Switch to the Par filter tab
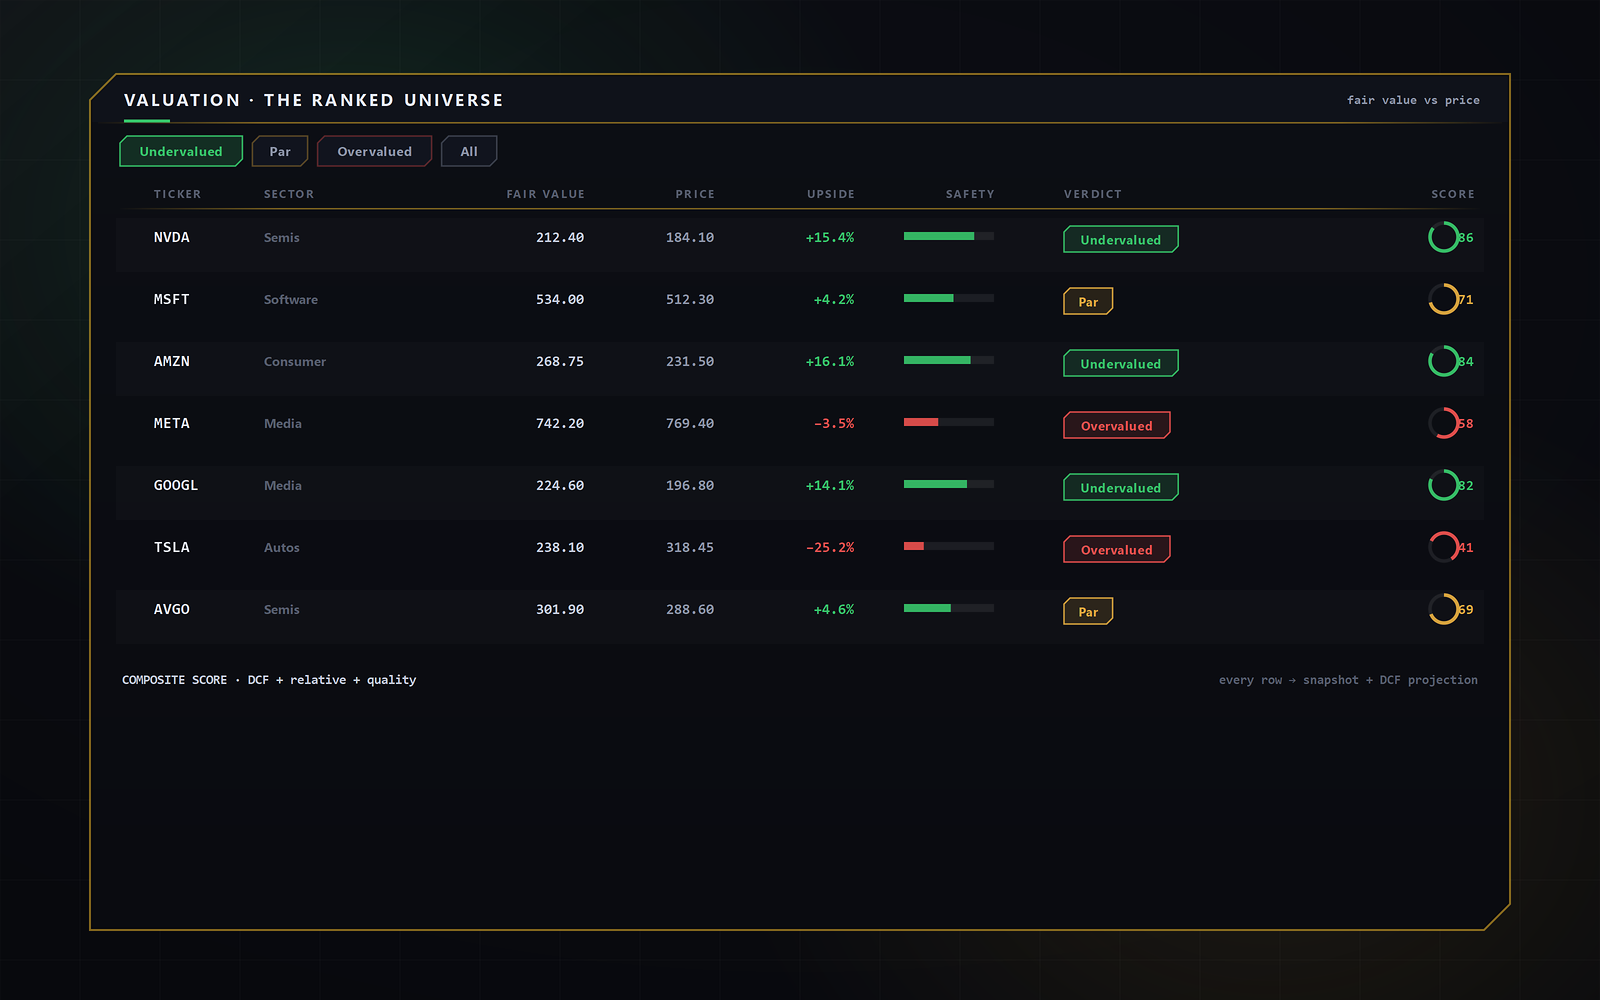The width and height of the screenshot is (1600, 1000). (280, 151)
